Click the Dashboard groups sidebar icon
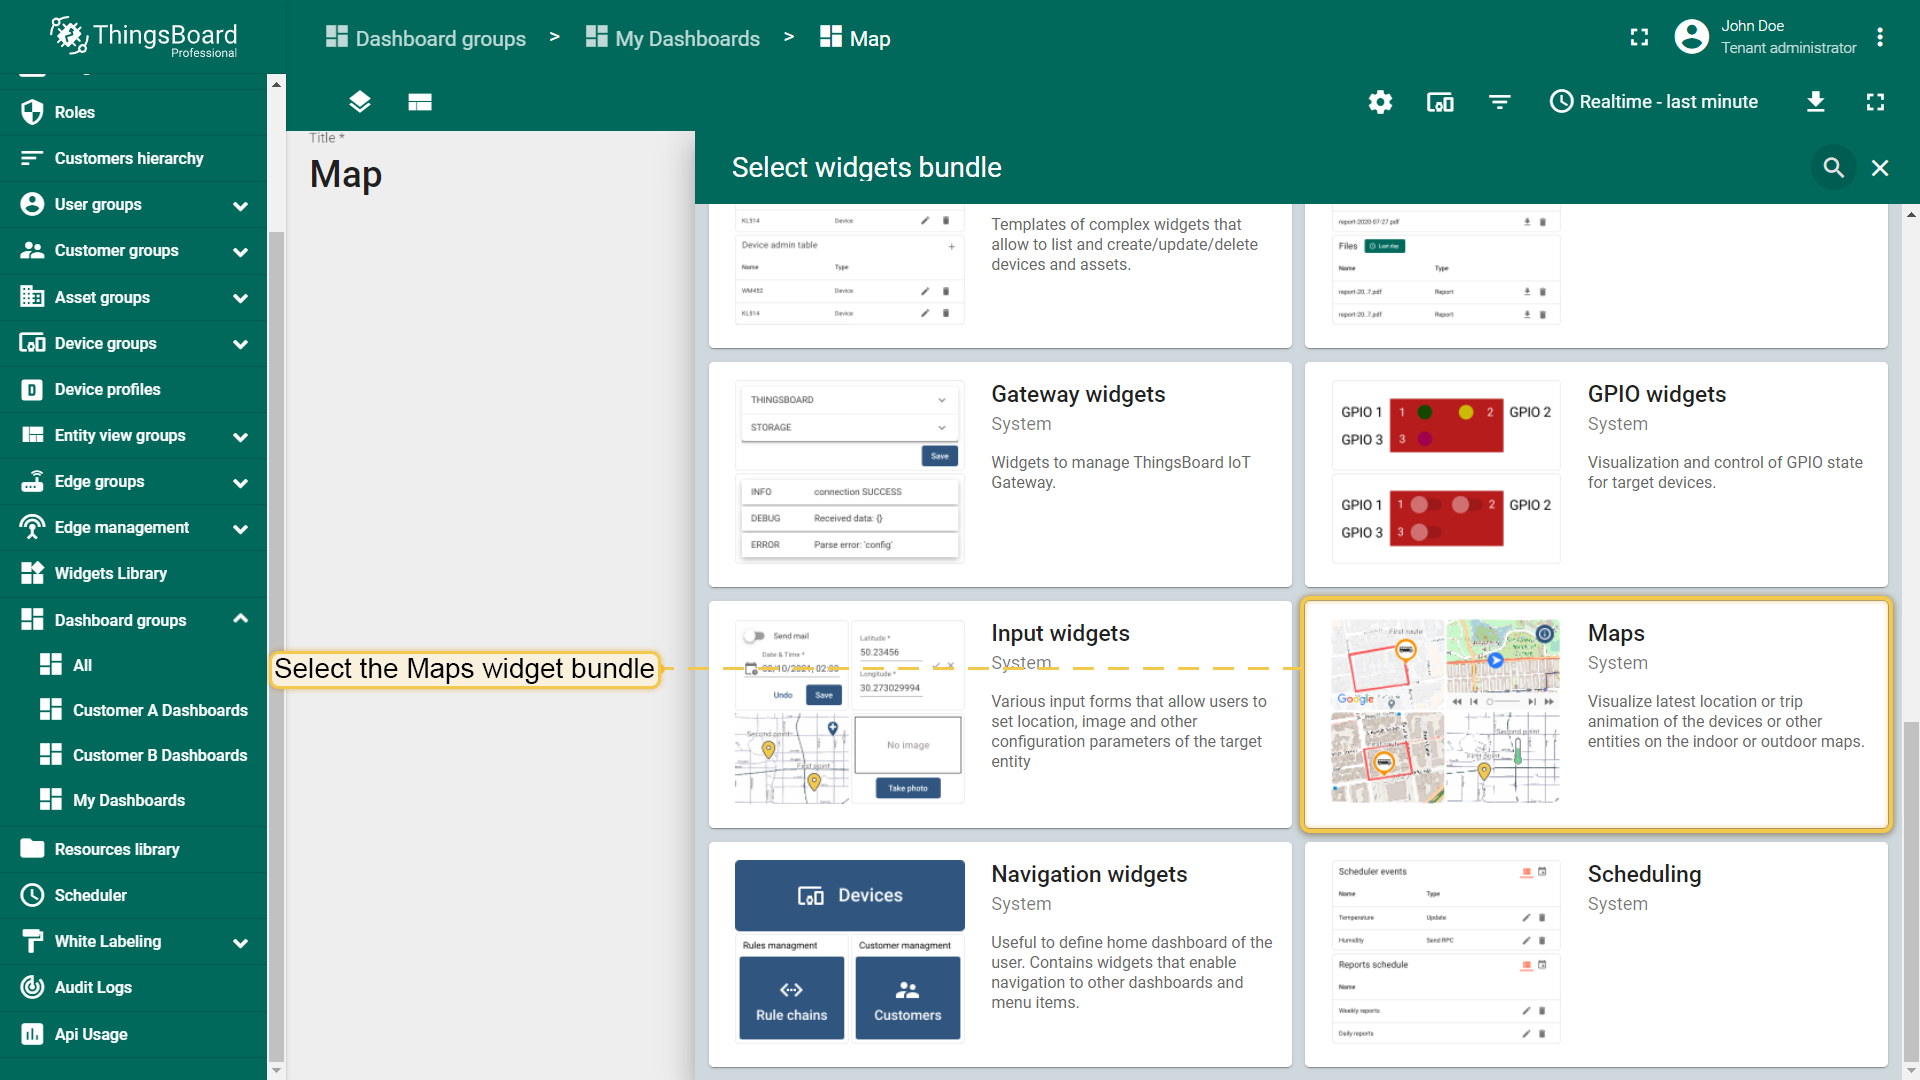1920x1080 pixels. coord(32,620)
